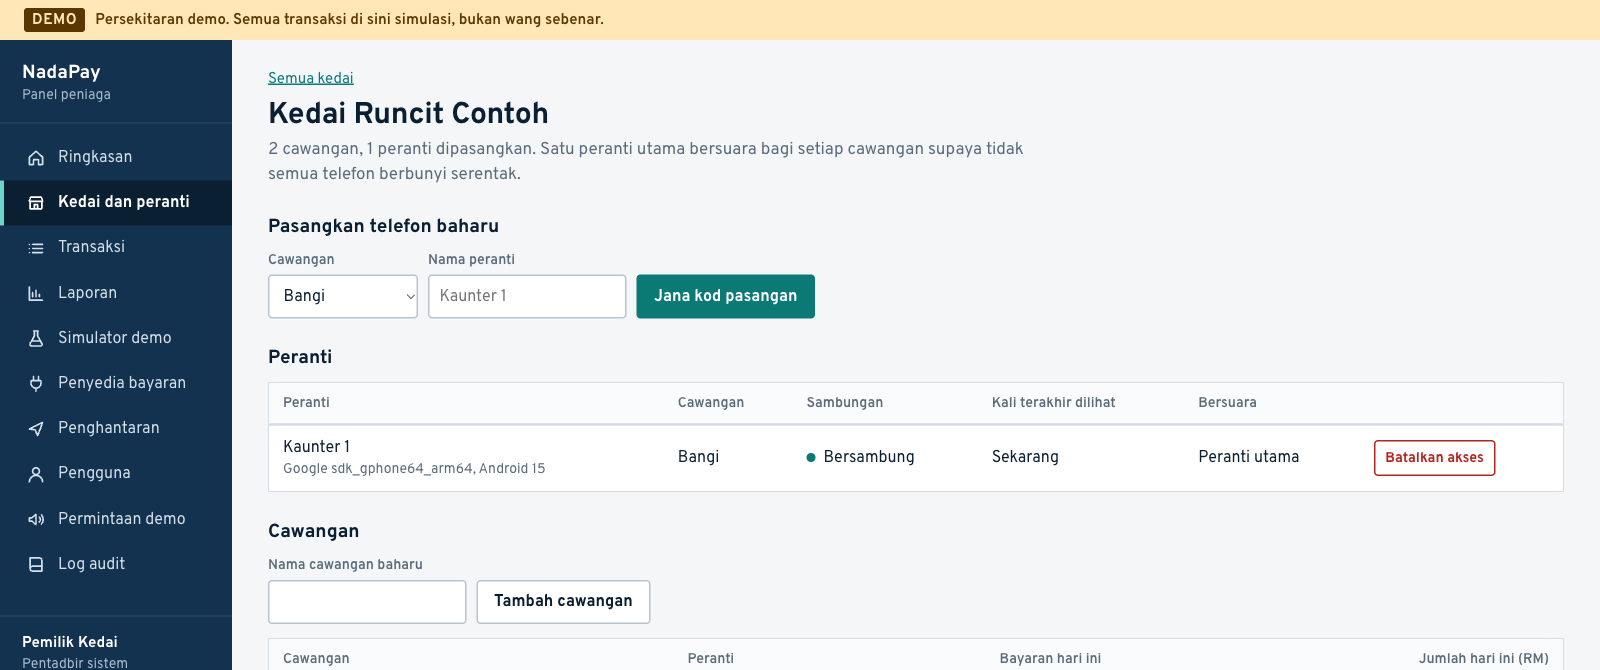The height and width of the screenshot is (670, 1600).
Task: Click the Kali terakhir dilihat column header
Action: tap(1053, 403)
